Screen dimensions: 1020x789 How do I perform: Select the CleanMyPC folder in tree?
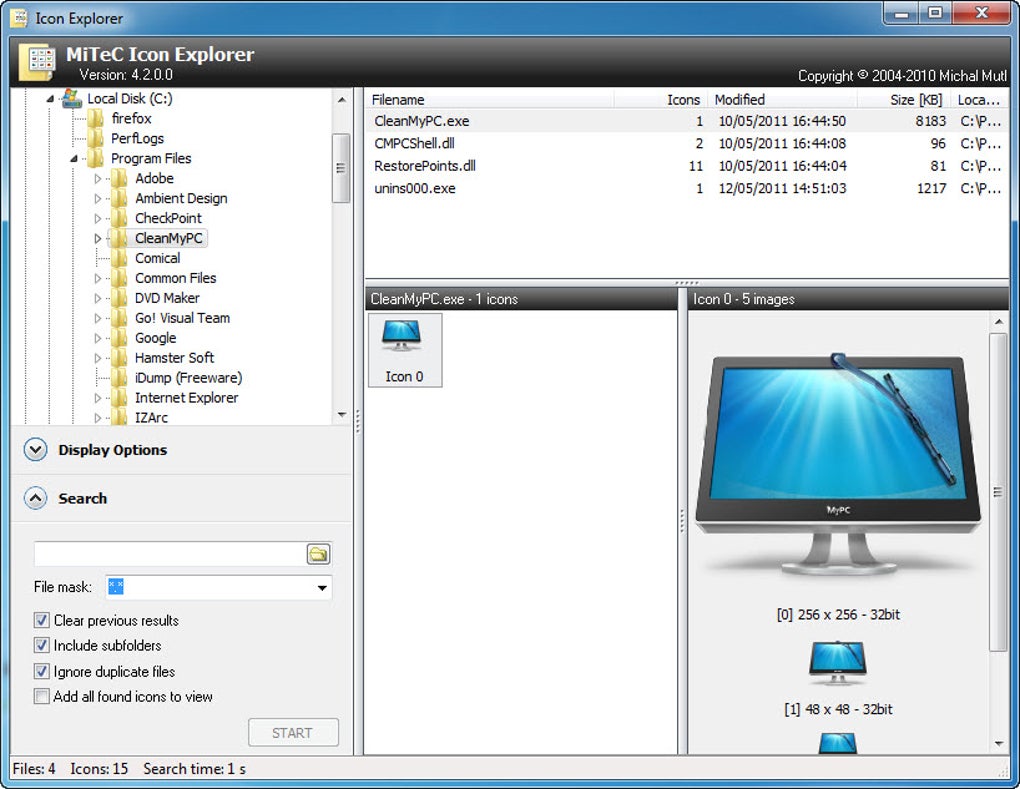[168, 239]
